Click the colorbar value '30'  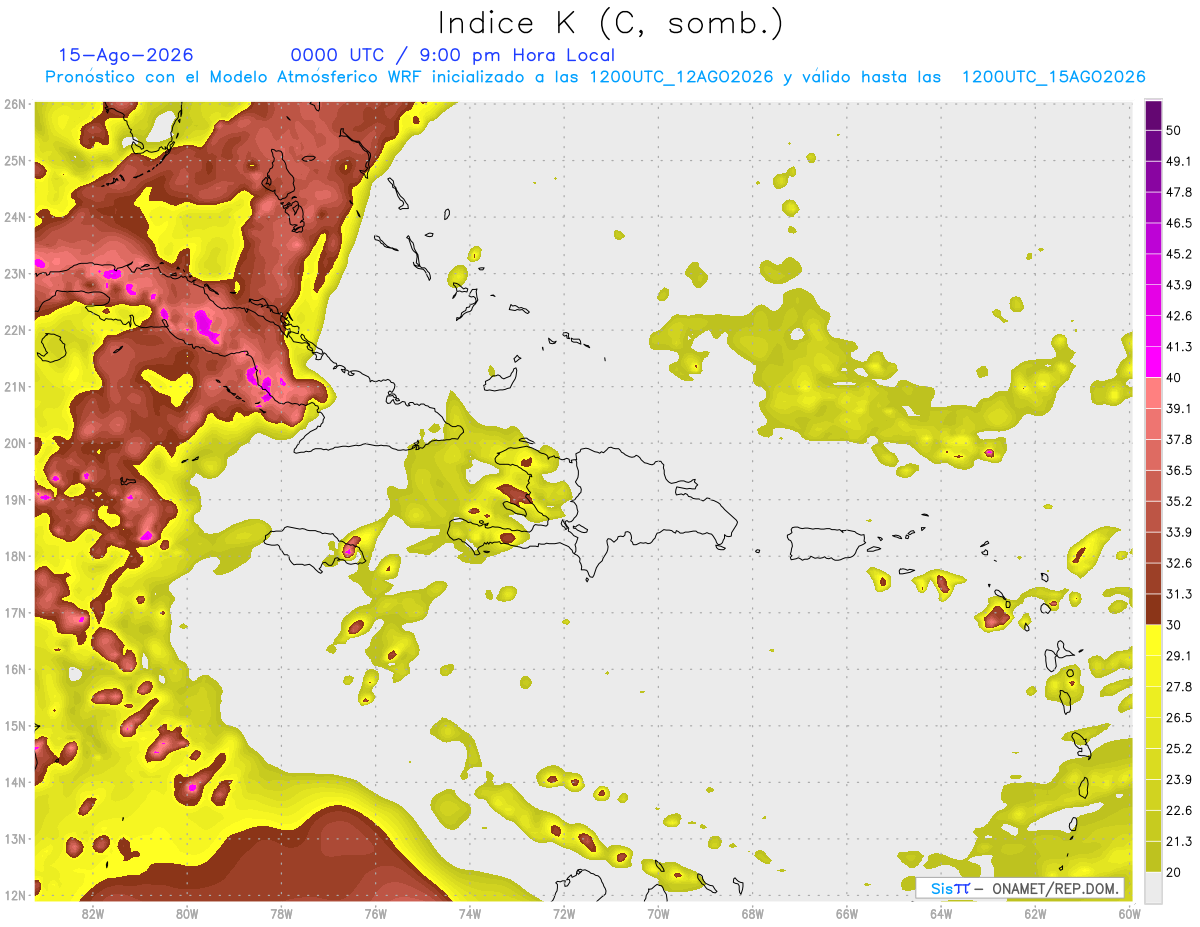(1174, 625)
